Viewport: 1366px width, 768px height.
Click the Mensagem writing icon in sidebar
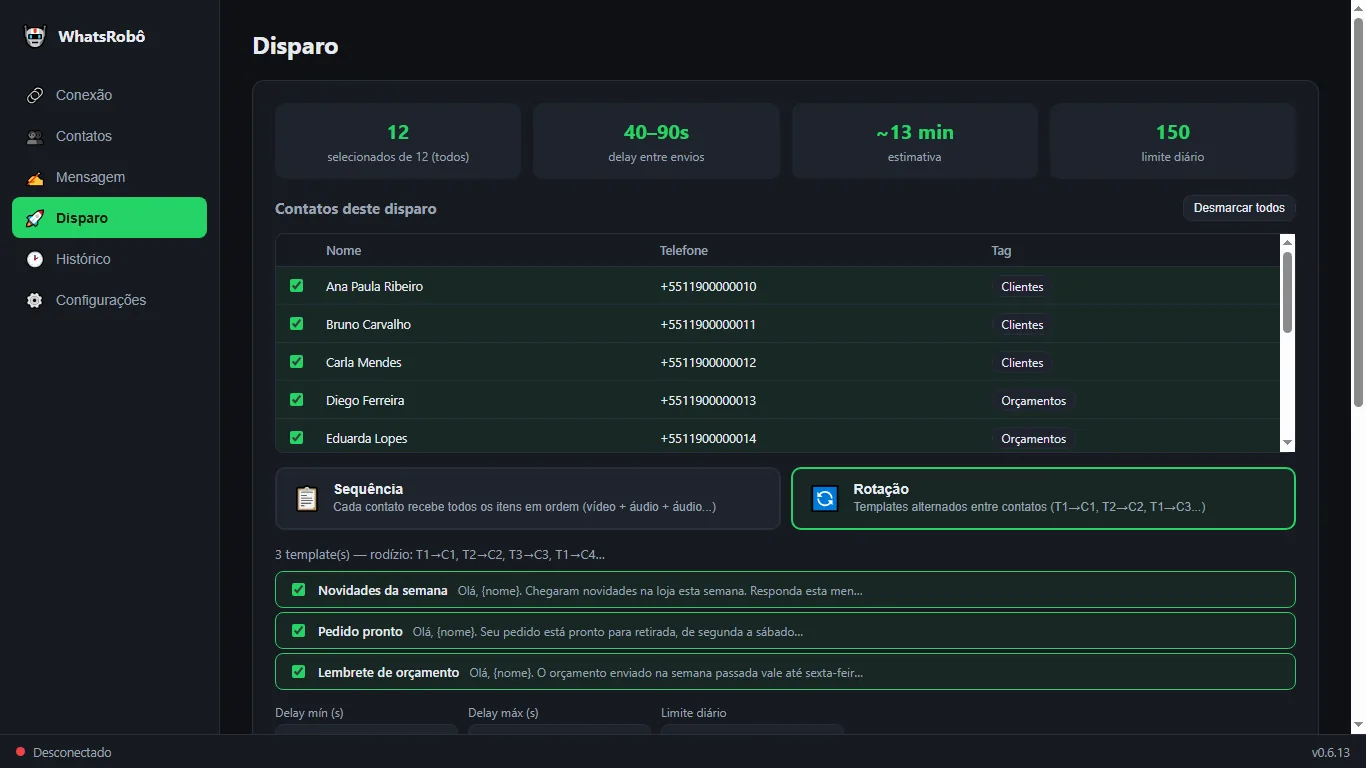(x=35, y=178)
